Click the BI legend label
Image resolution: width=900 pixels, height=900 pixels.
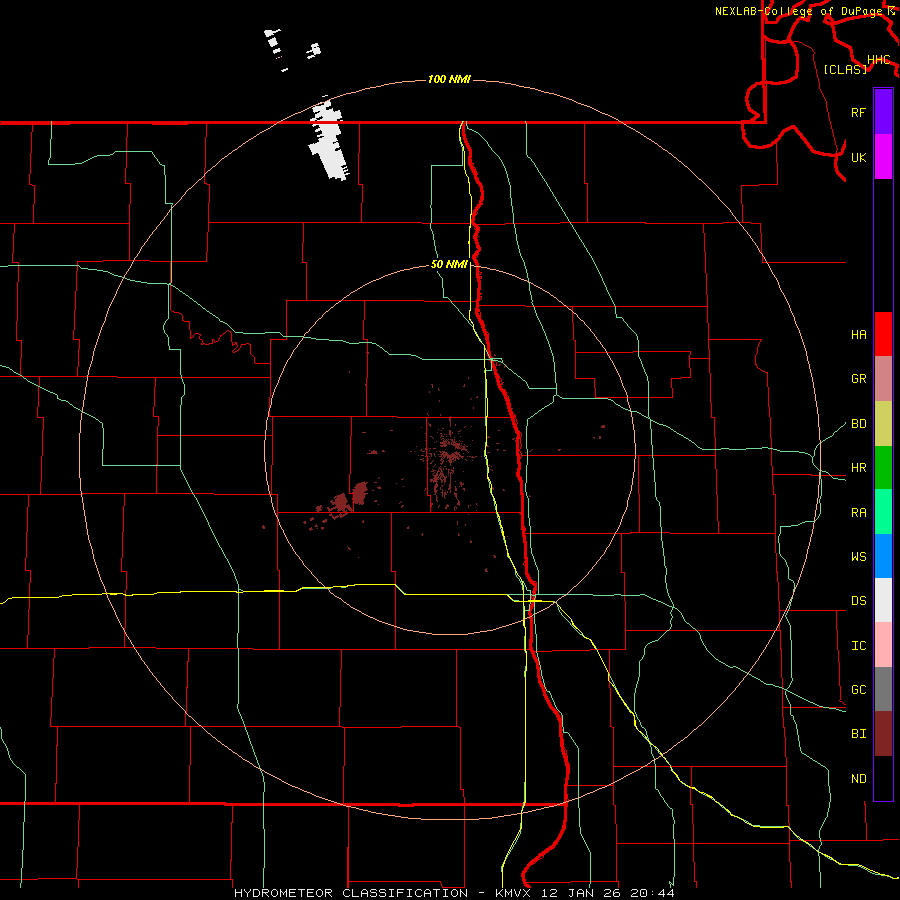pos(858,734)
